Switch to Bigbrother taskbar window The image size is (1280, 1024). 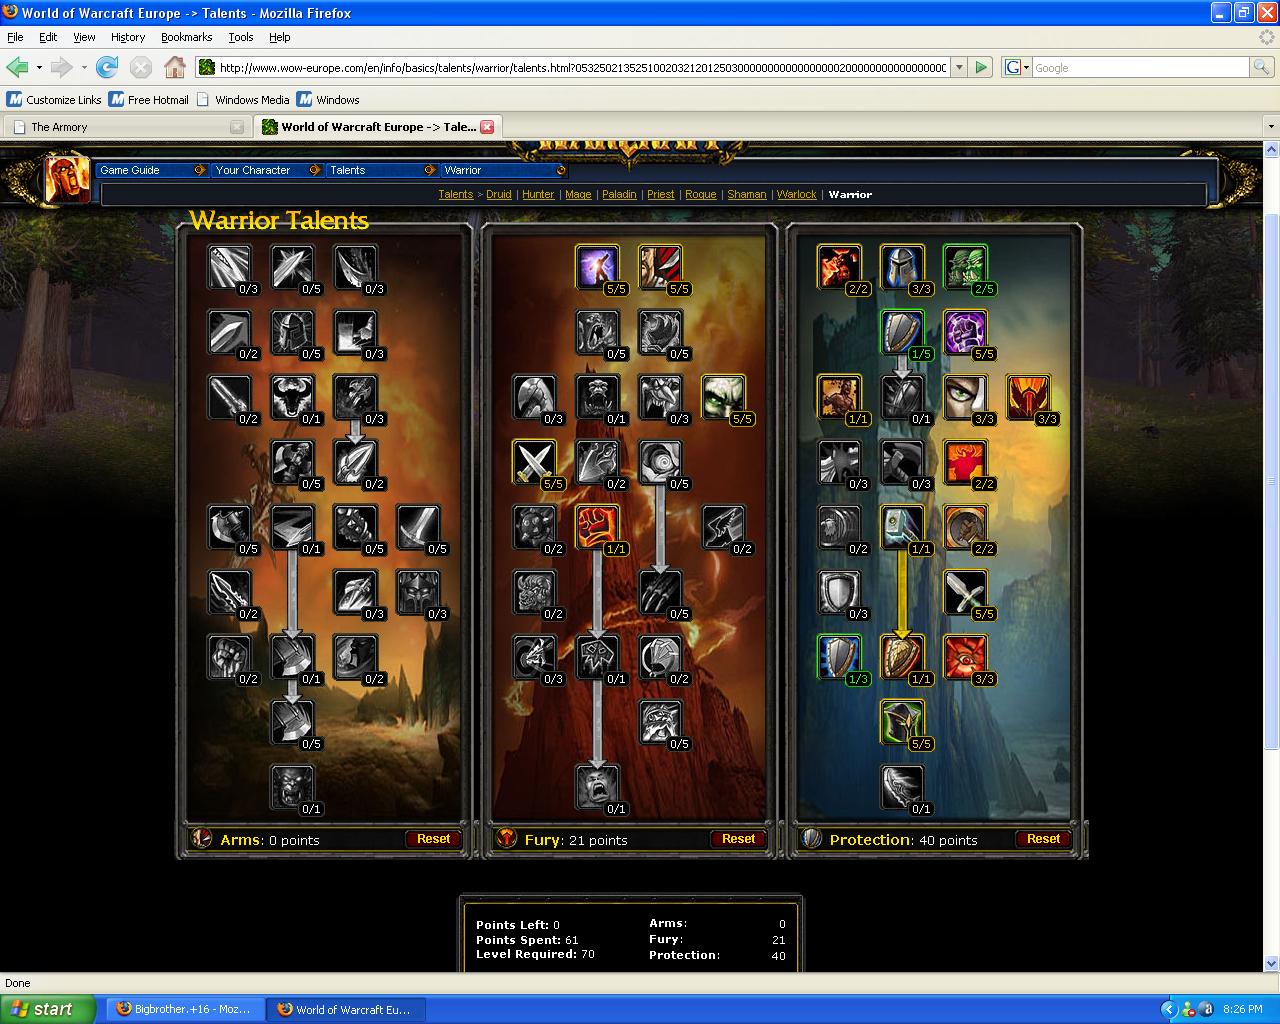[x=185, y=1009]
